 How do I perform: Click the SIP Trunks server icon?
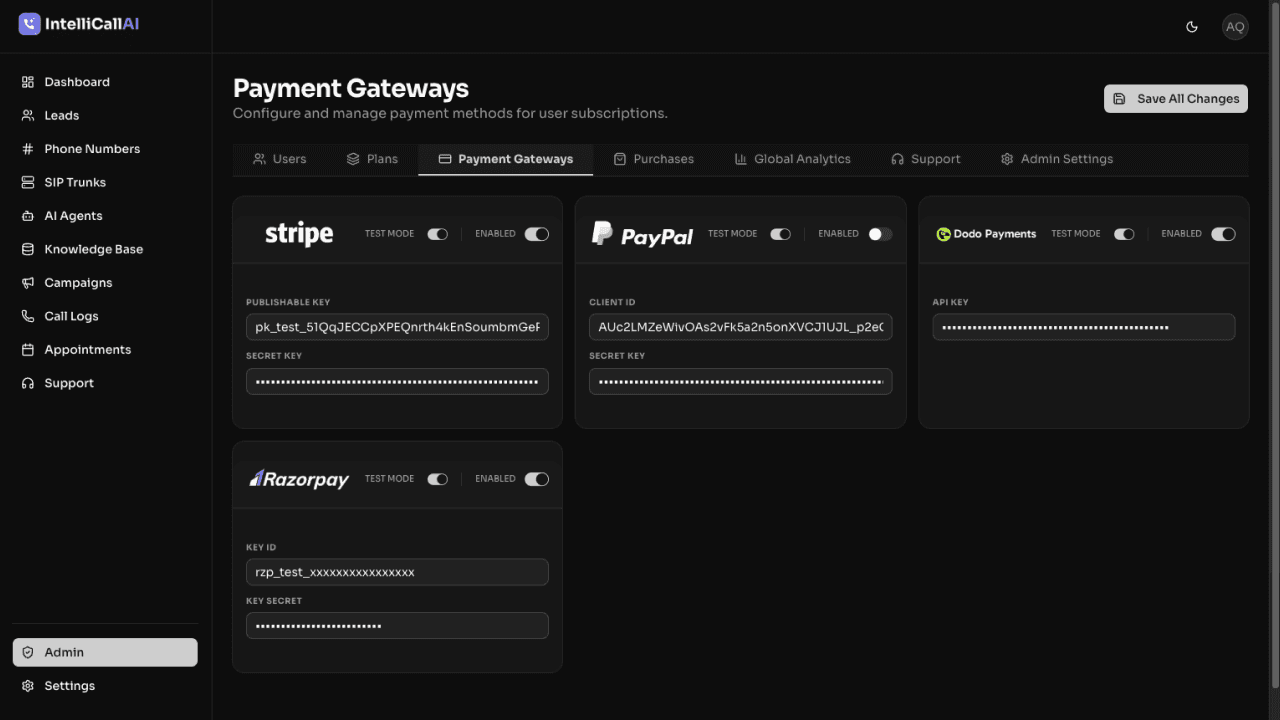pyautogui.click(x=28, y=182)
